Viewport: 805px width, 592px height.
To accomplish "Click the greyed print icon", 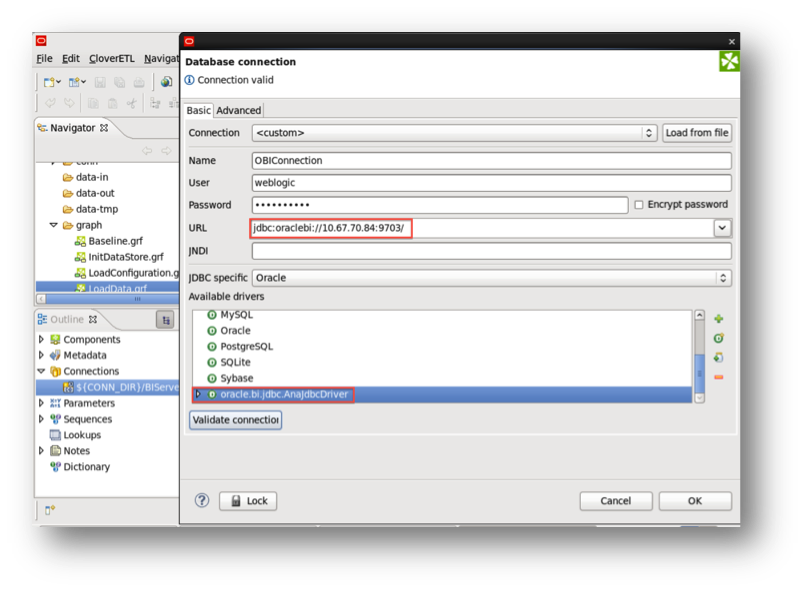I will coord(139,82).
